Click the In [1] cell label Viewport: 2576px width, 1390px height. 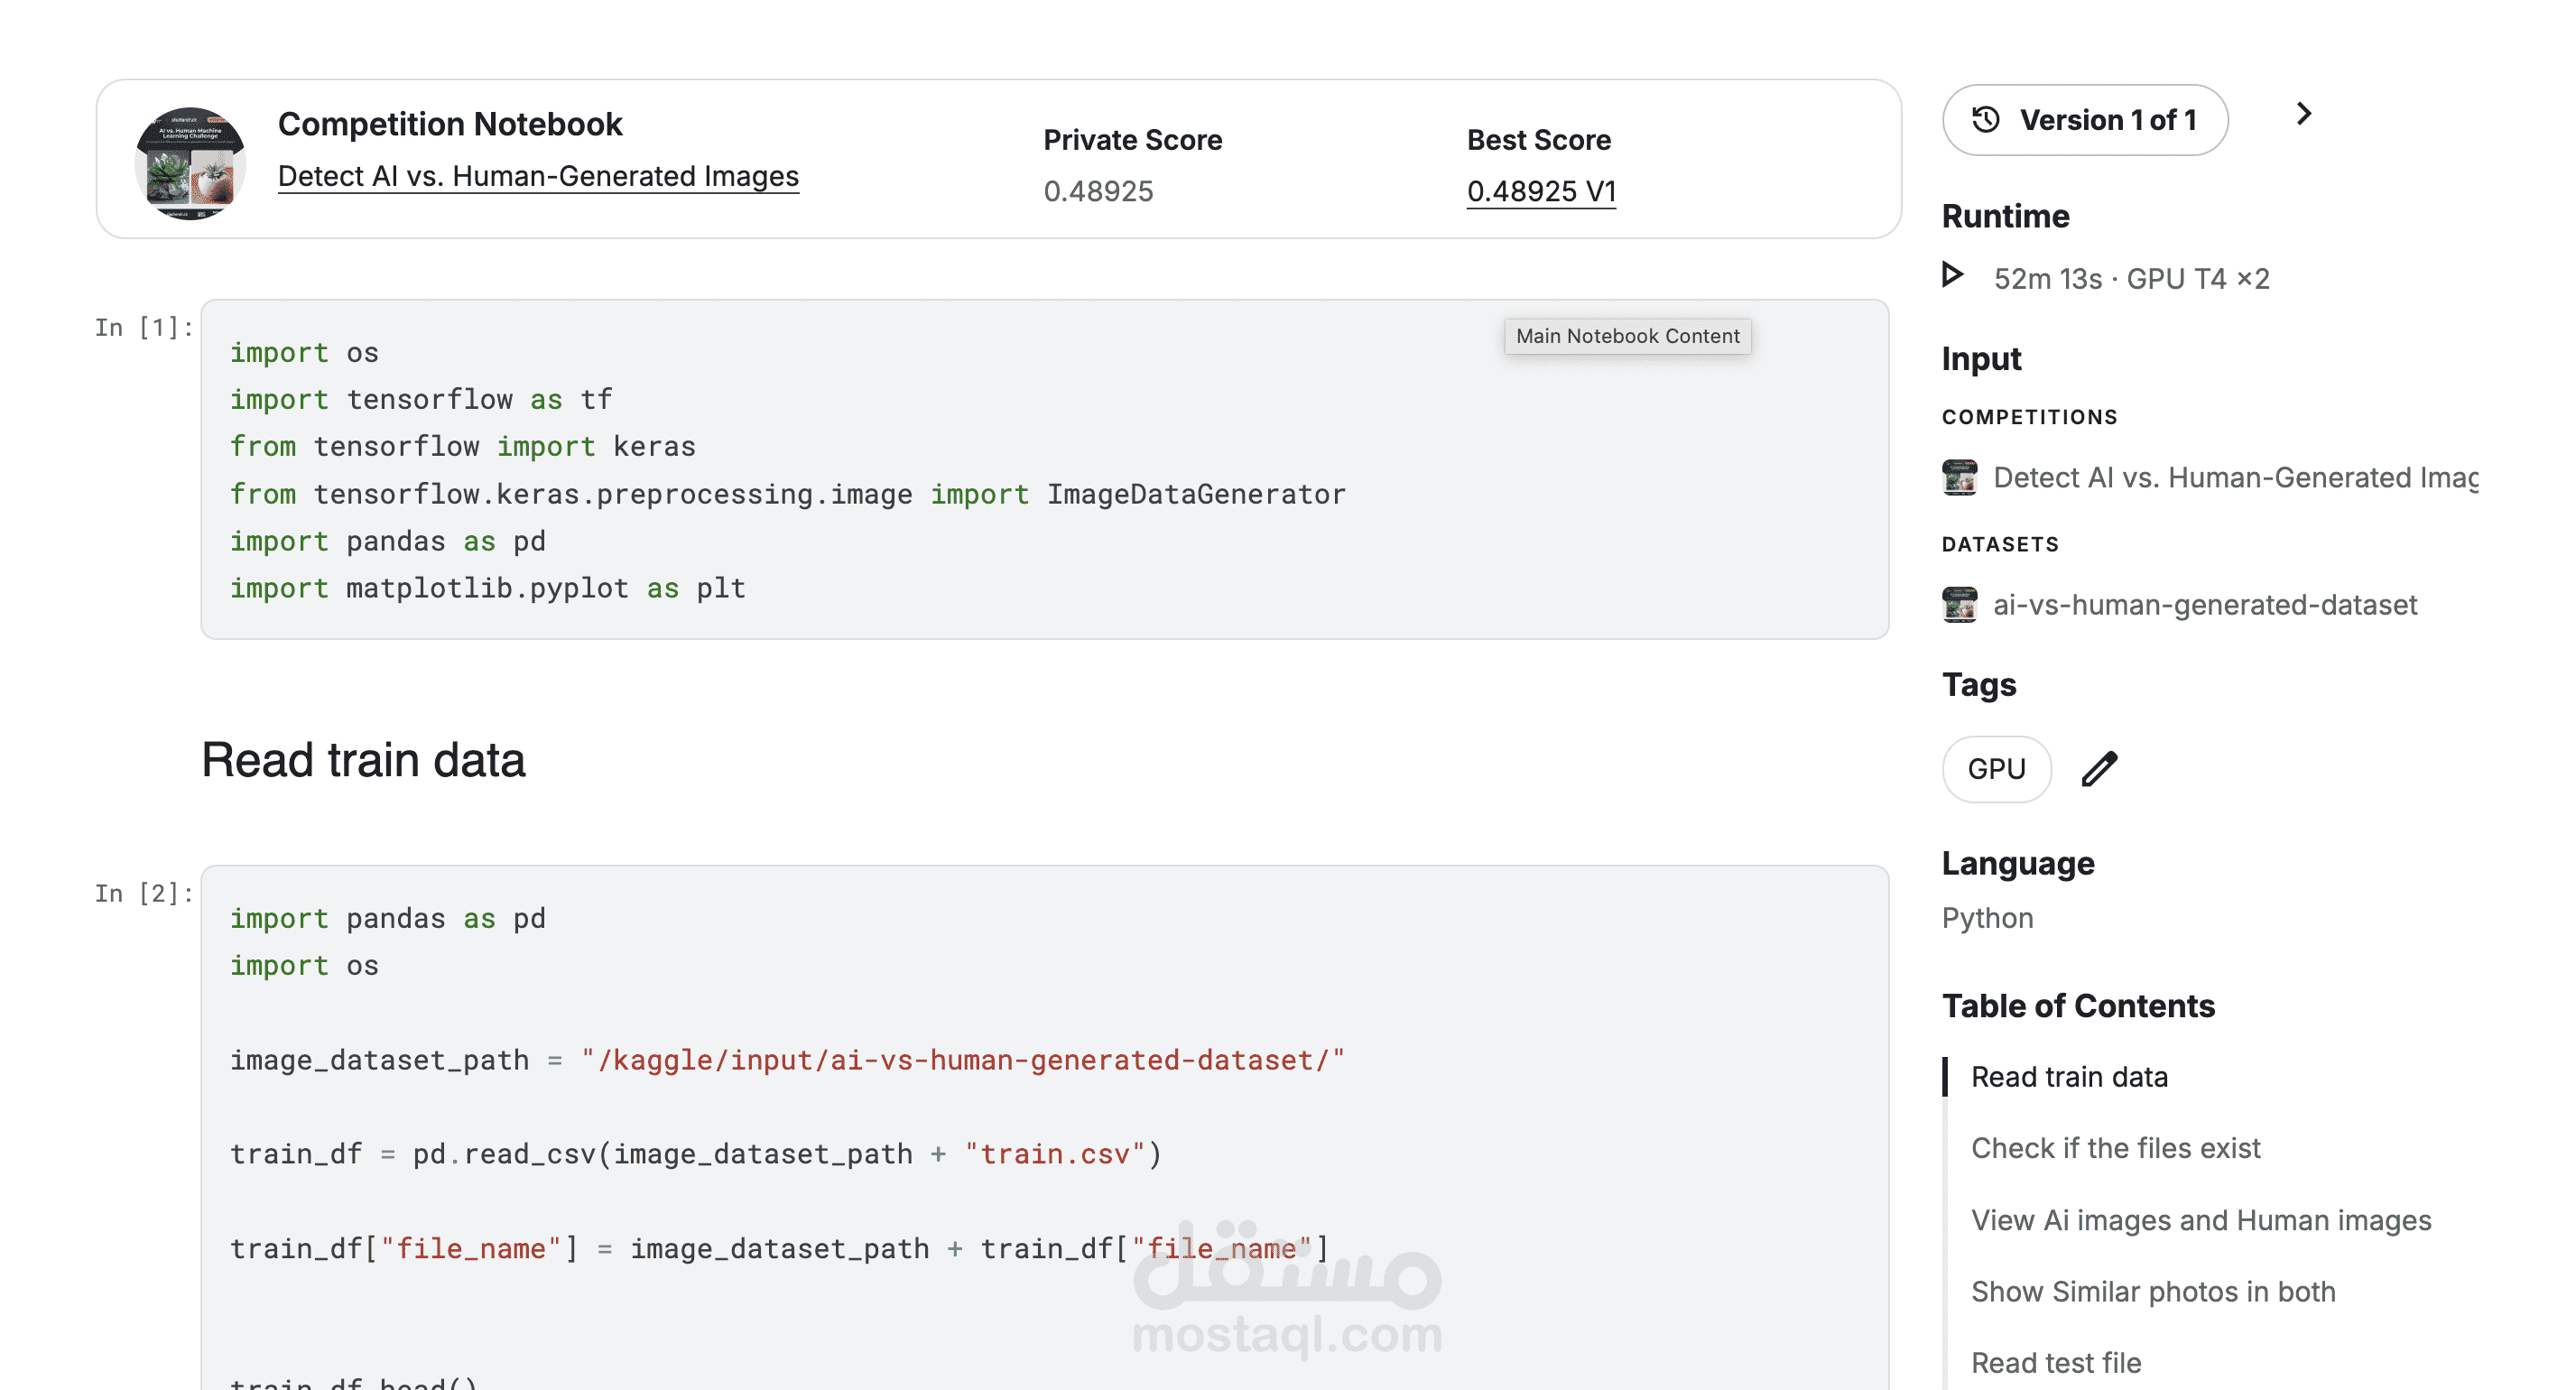(x=144, y=328)
